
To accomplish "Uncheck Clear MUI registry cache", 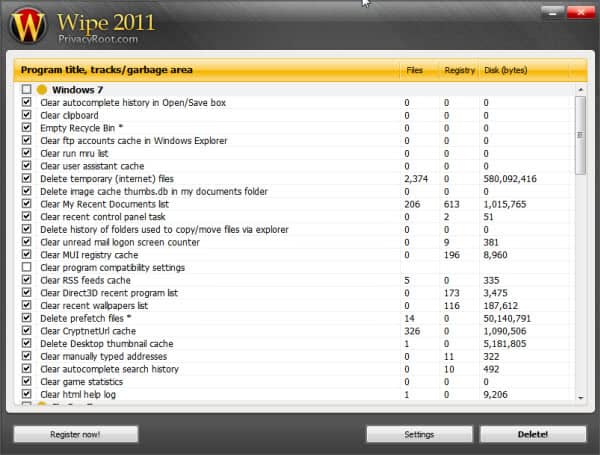I will point(26,254).
